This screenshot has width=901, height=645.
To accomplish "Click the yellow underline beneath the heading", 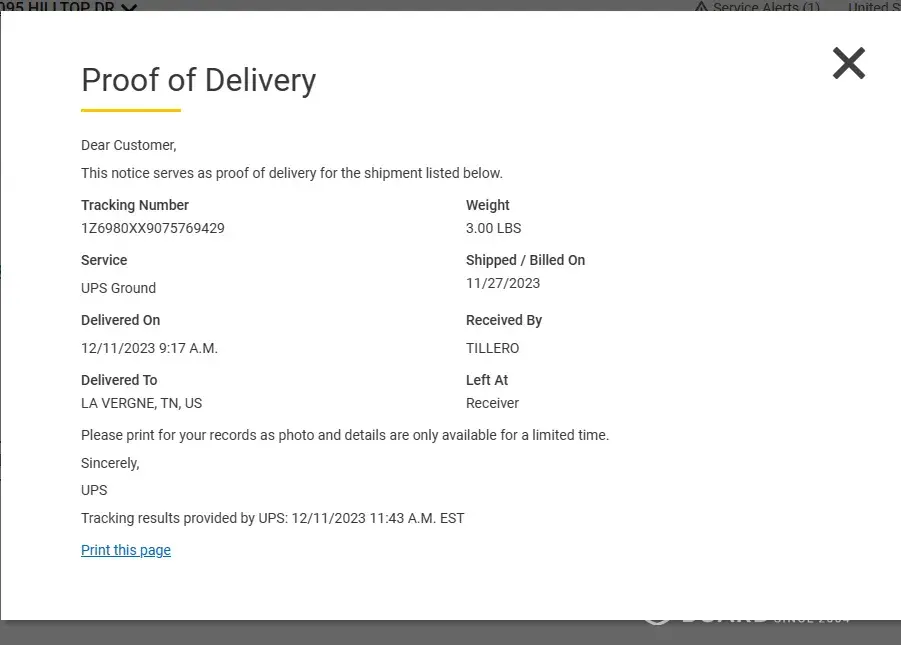I will tap(131, 110).
